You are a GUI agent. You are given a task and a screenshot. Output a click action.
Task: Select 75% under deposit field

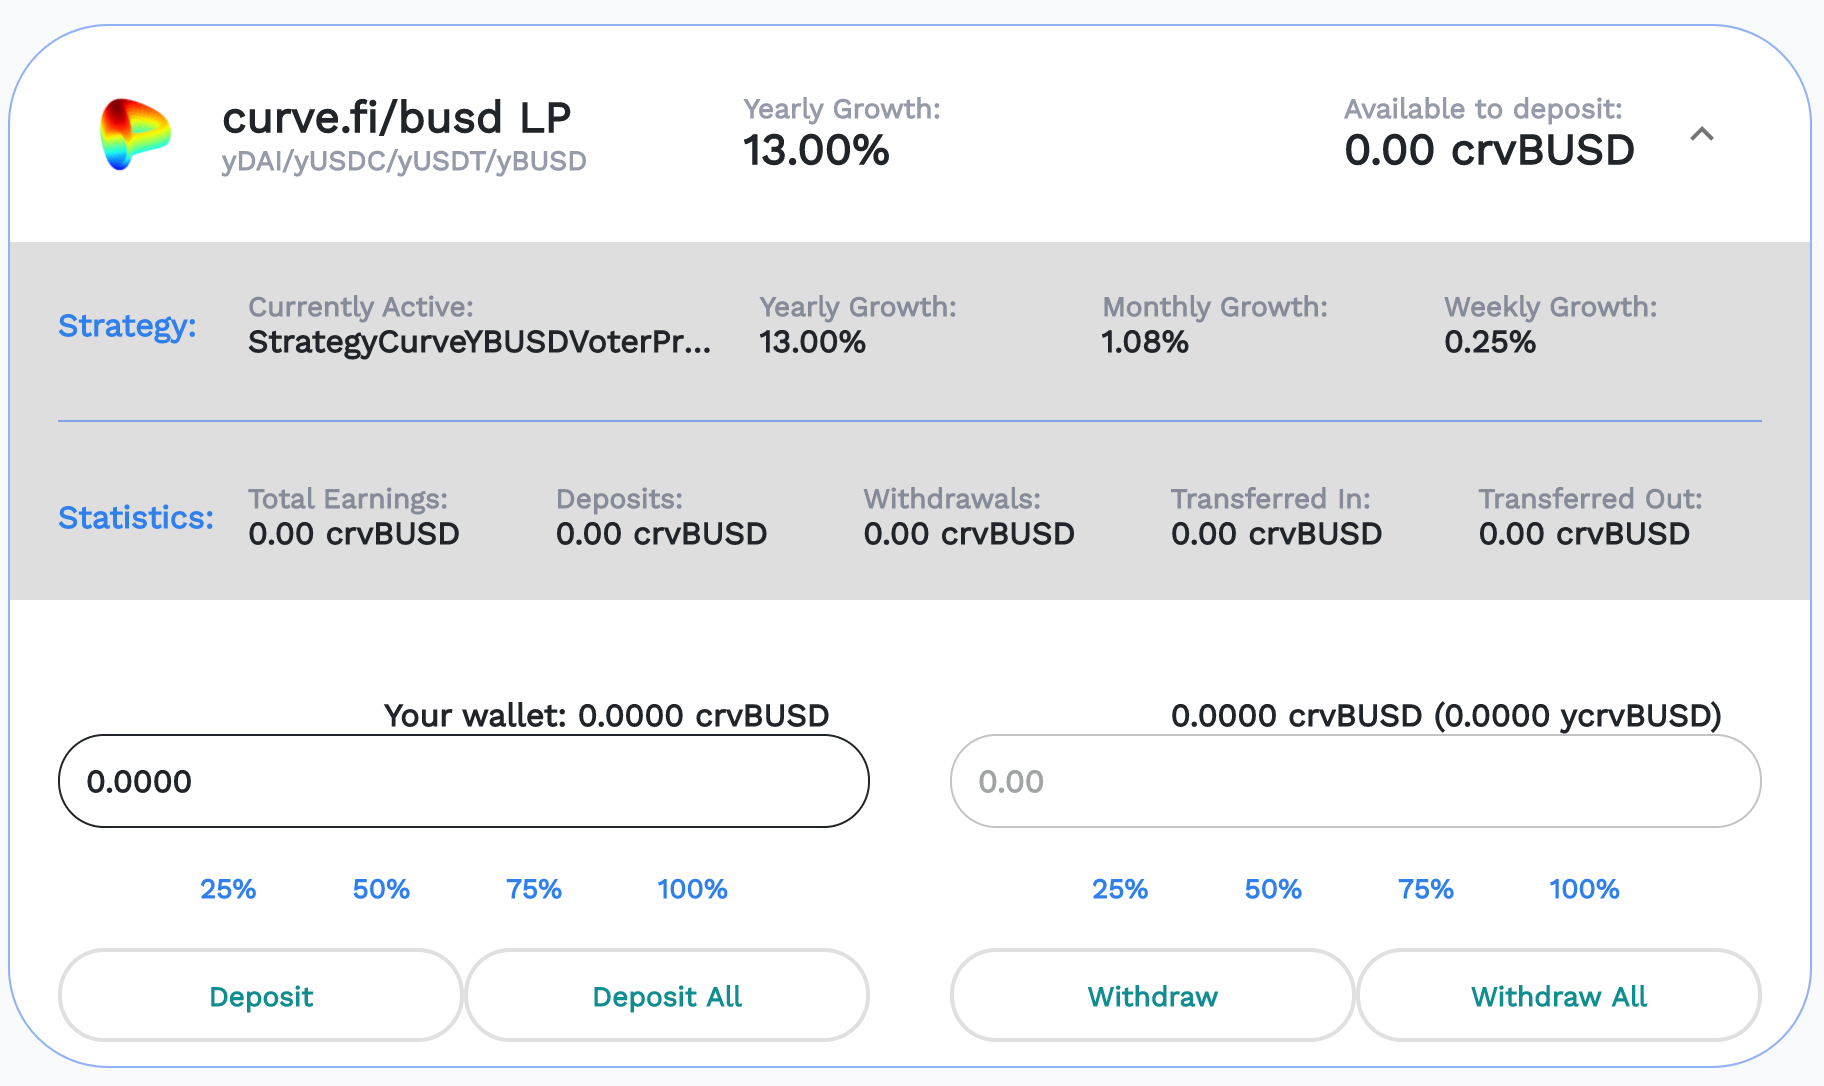[534, 889]
